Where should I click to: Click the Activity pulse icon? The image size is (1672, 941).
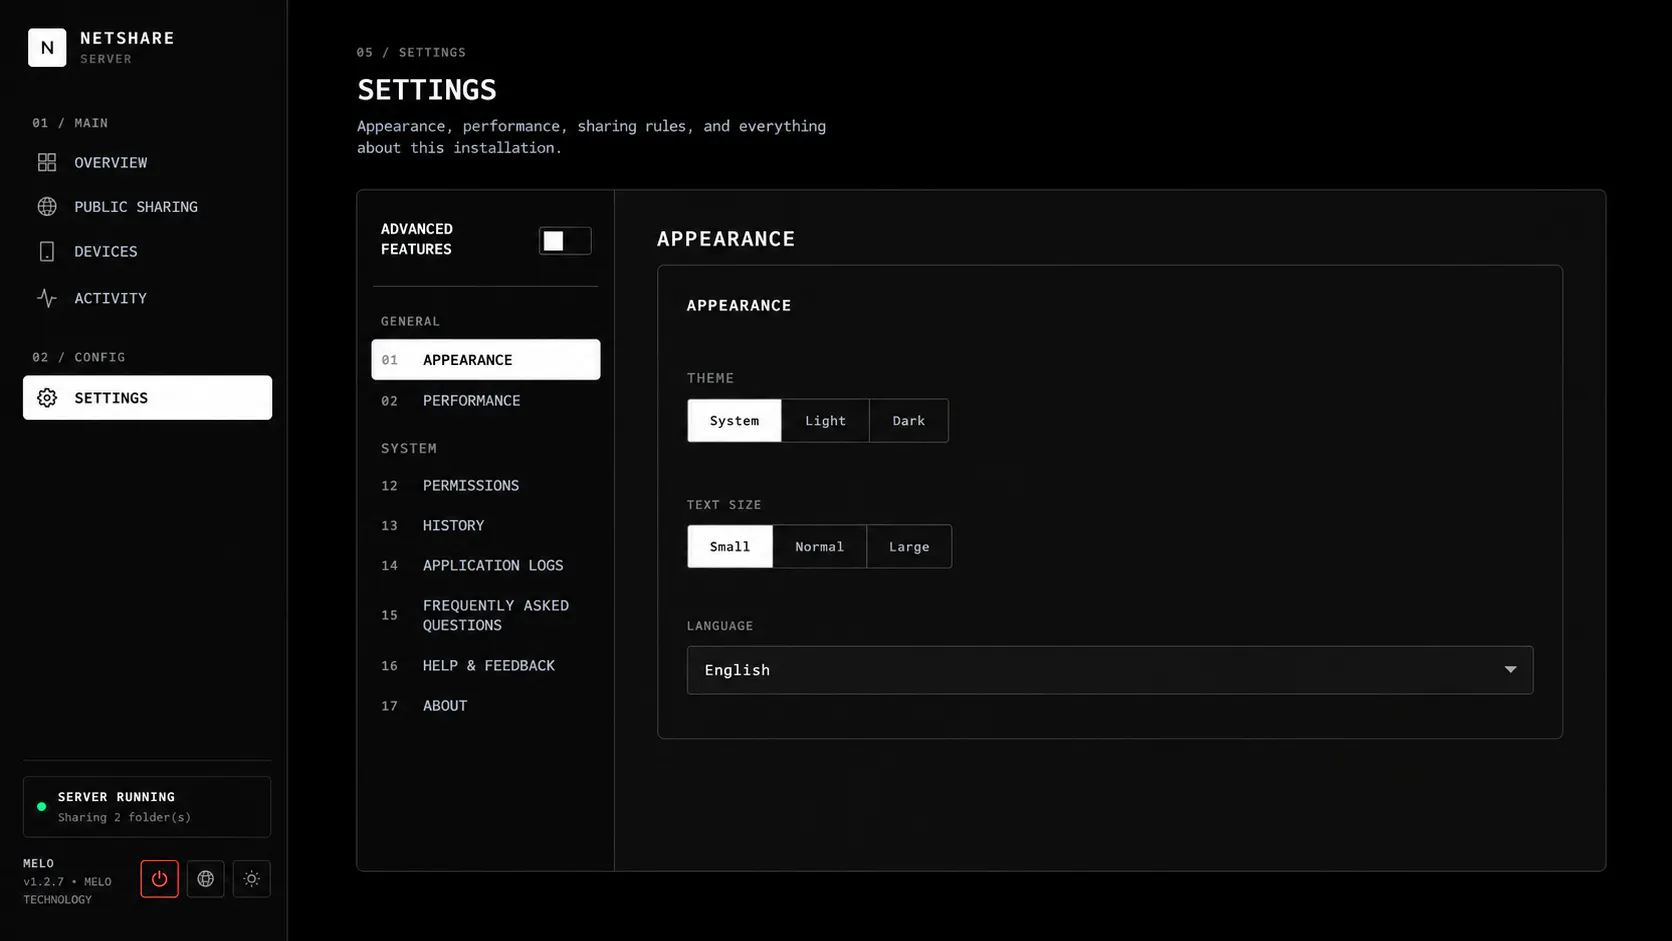tap(47, 298)
